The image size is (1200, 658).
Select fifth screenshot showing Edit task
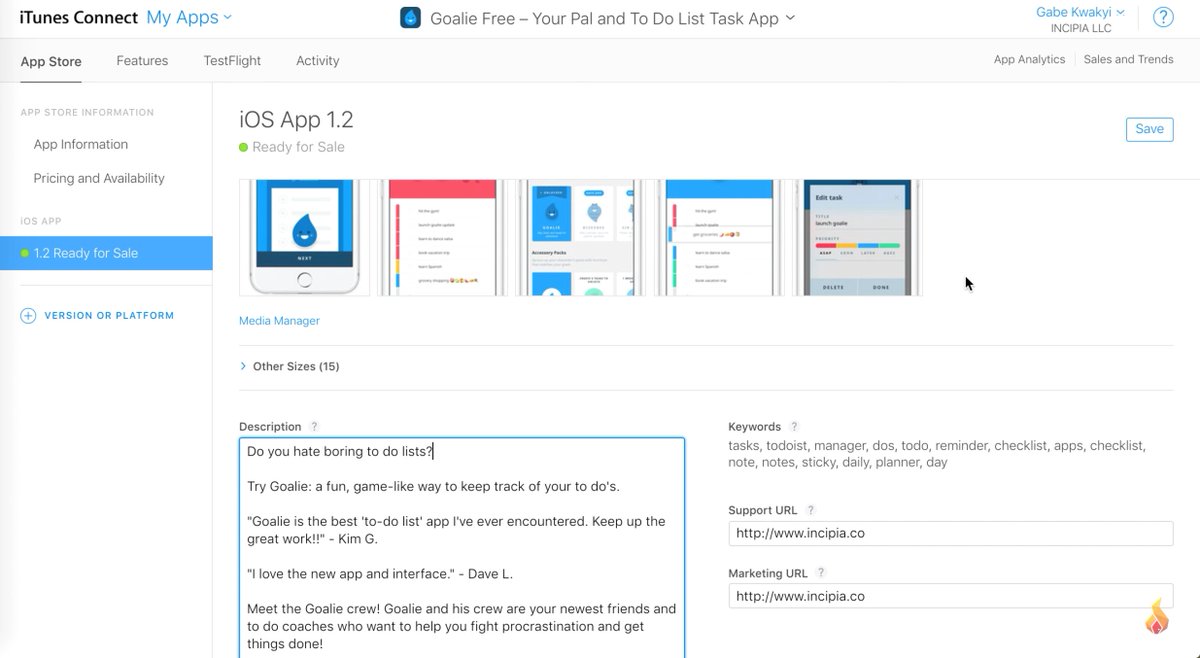[857, 238]
